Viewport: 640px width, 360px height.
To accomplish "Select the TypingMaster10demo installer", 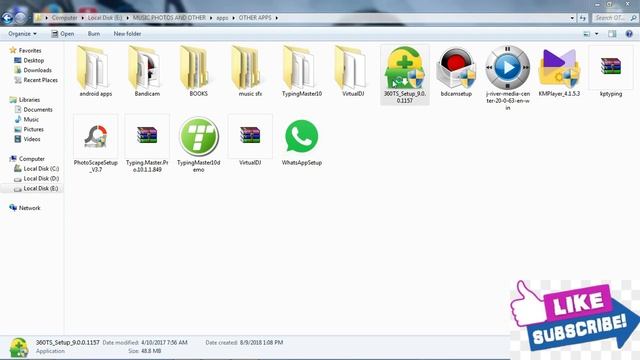I will pos(198,144).
